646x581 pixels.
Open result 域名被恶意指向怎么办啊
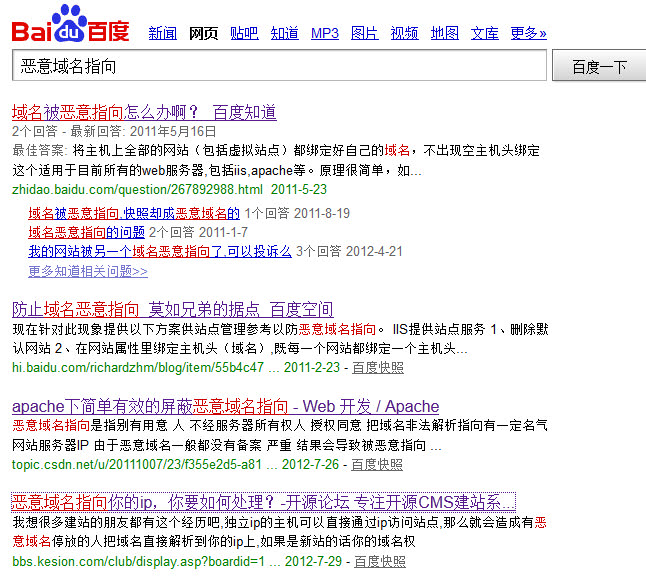coord(144,112)
